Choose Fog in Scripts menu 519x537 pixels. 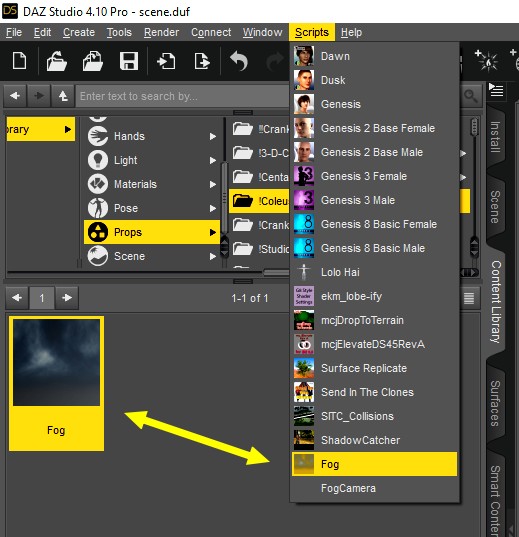[374, 464]
